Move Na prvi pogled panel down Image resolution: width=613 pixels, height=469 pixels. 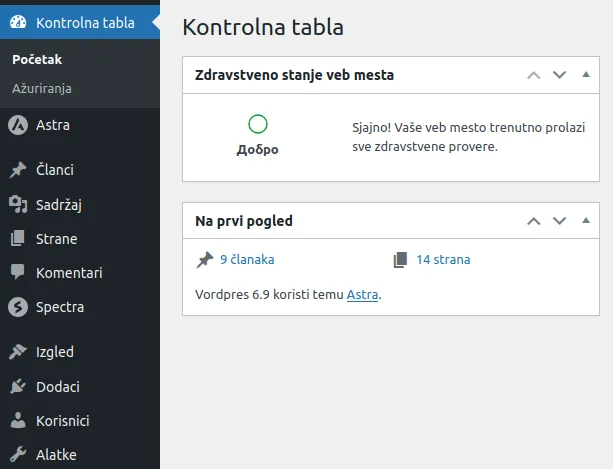(559, 221)
